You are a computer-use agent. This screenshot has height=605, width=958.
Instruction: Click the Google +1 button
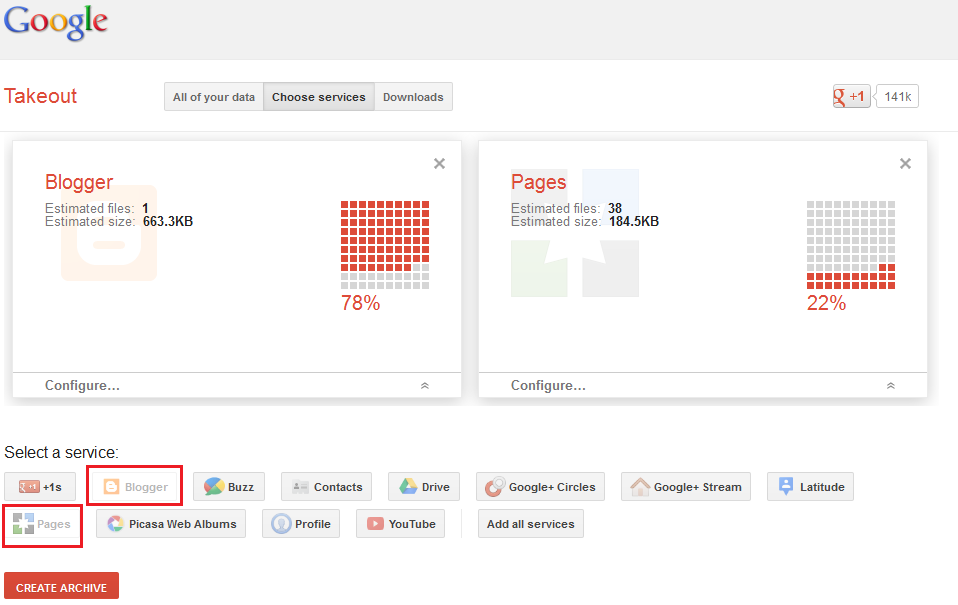tap(851, 96)
